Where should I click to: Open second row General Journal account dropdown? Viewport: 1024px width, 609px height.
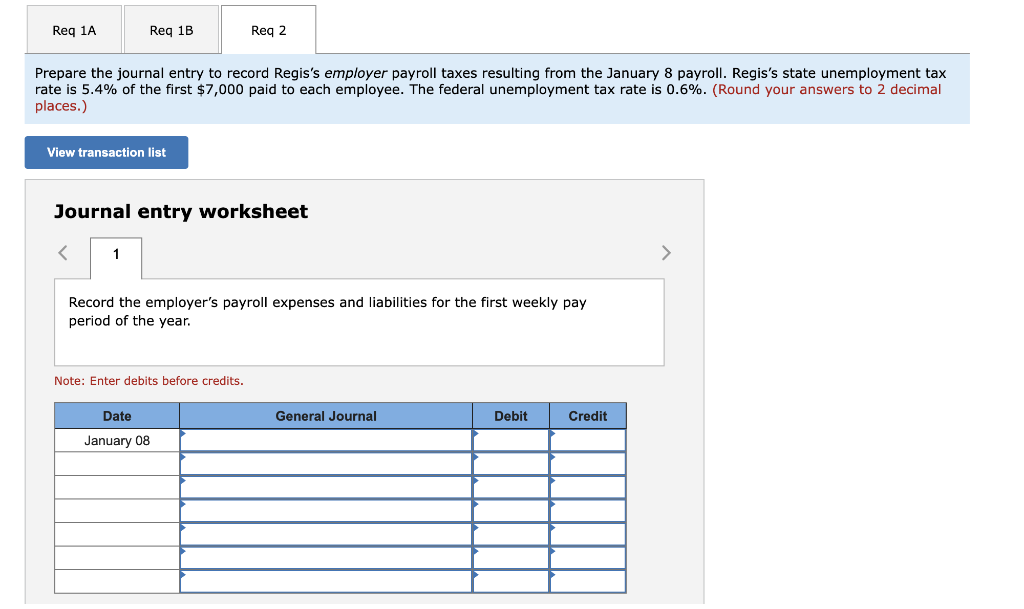(x=326, y=463)
